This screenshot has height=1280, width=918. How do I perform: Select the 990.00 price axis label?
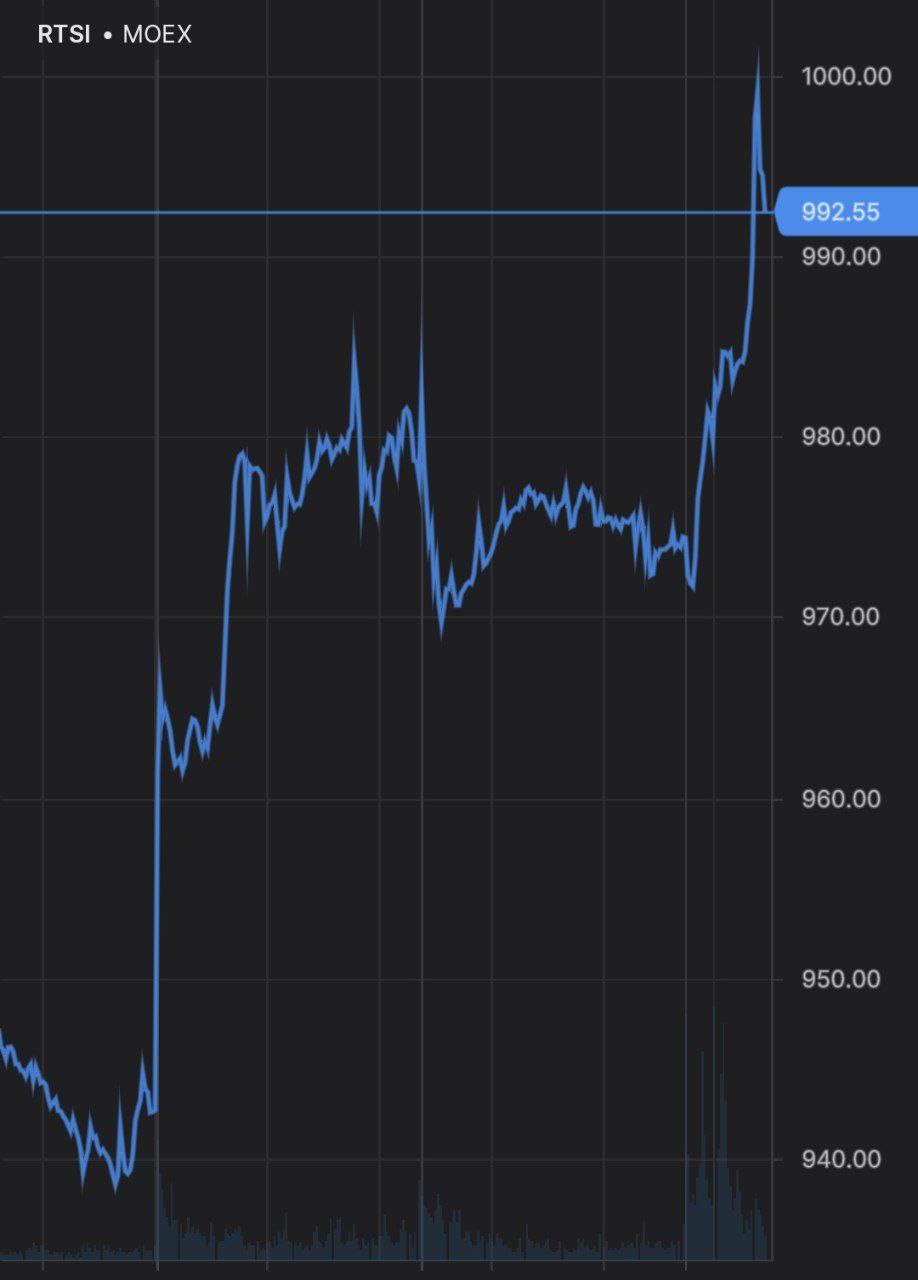[840, 257]
